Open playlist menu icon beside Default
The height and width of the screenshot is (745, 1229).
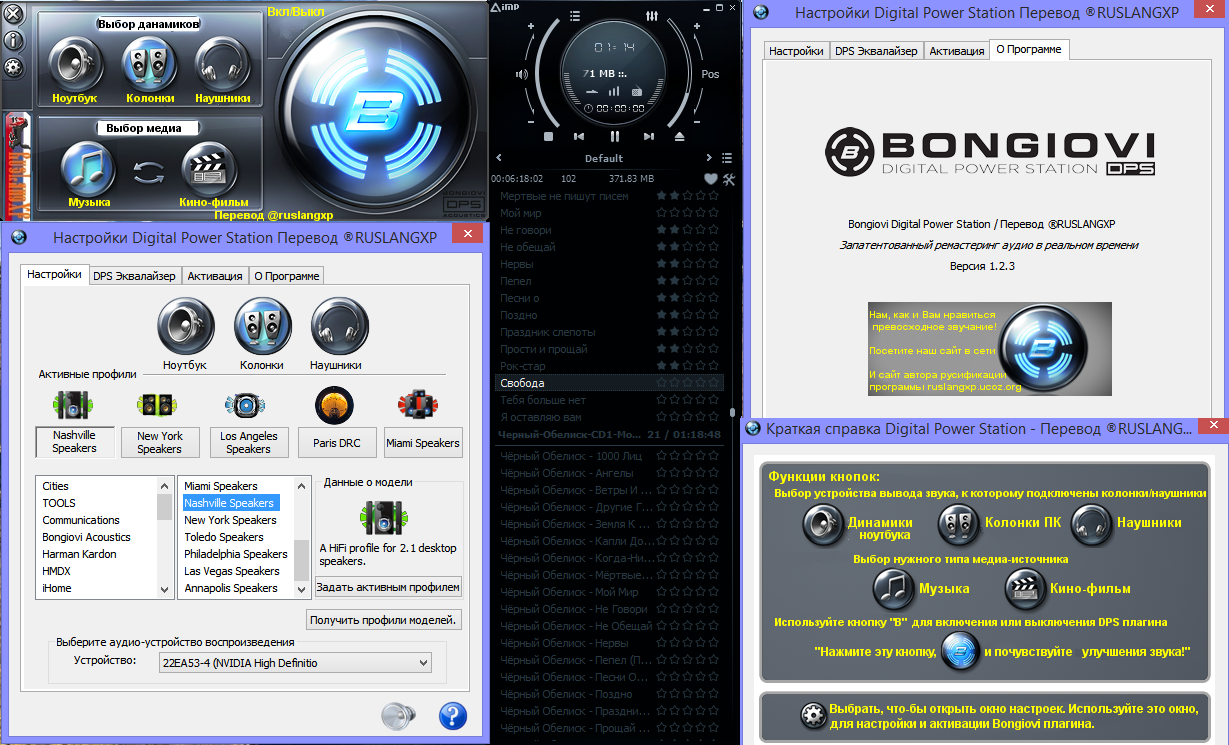pyautogui.click(x=727, y=158)
